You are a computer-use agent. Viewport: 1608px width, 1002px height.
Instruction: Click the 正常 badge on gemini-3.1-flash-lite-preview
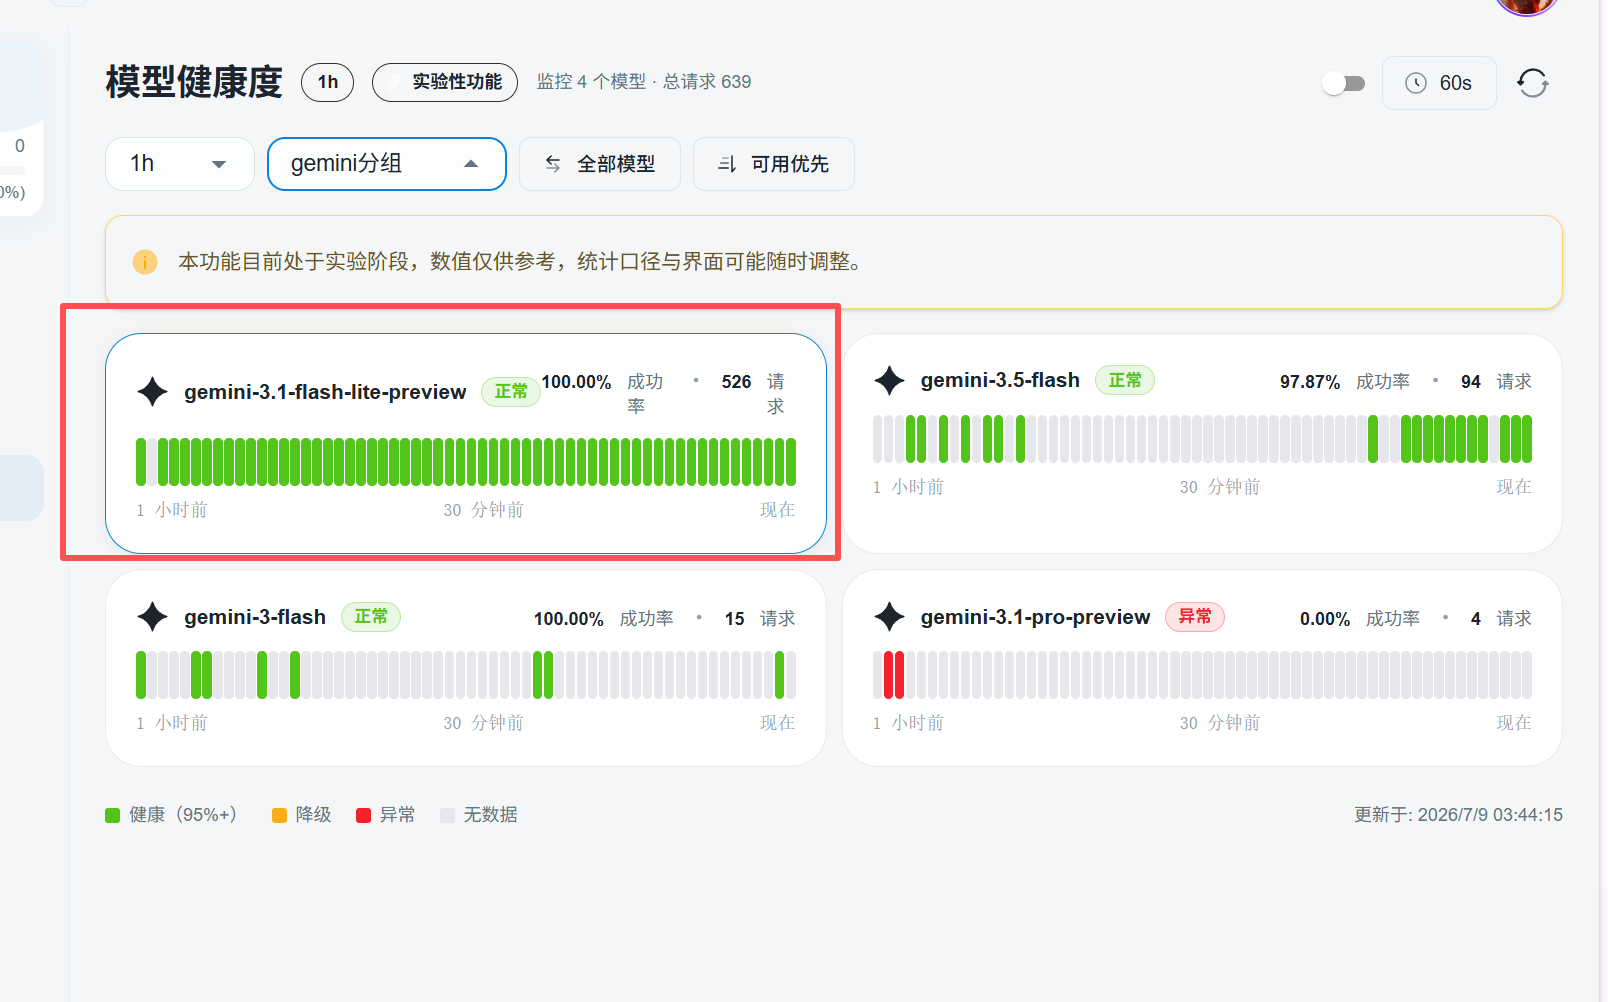coord(511,392)
